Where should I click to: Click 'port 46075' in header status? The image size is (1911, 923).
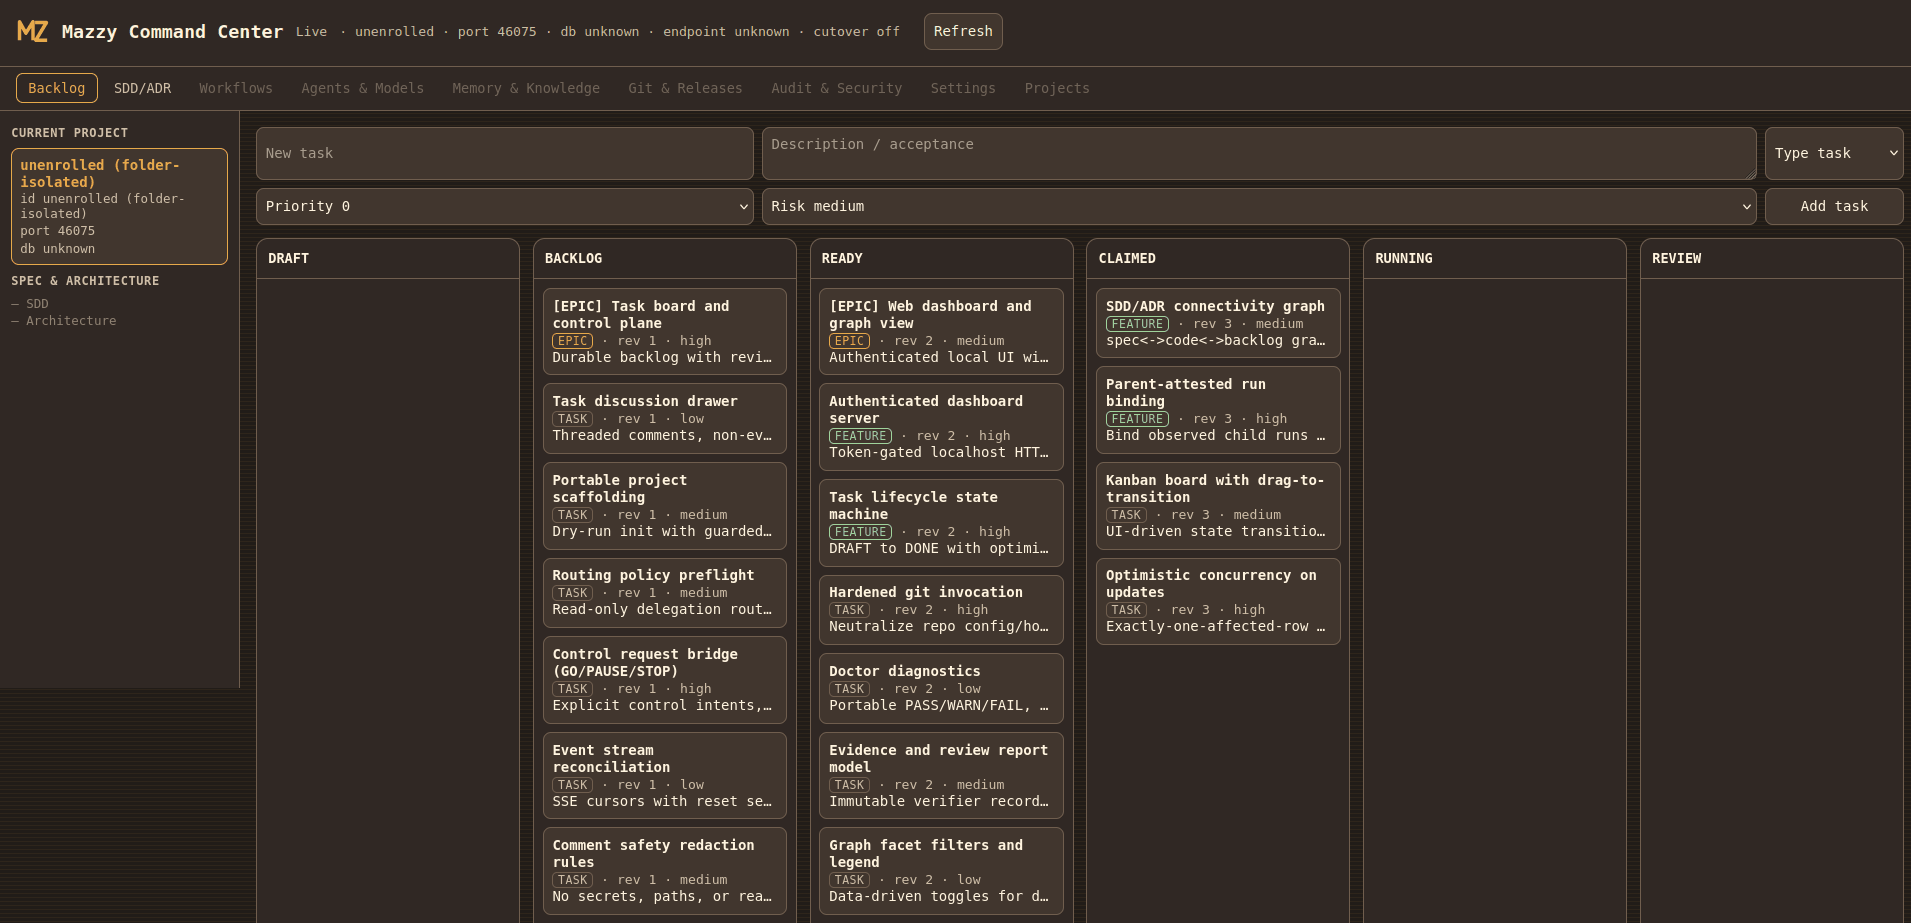[x=497, y=32]
